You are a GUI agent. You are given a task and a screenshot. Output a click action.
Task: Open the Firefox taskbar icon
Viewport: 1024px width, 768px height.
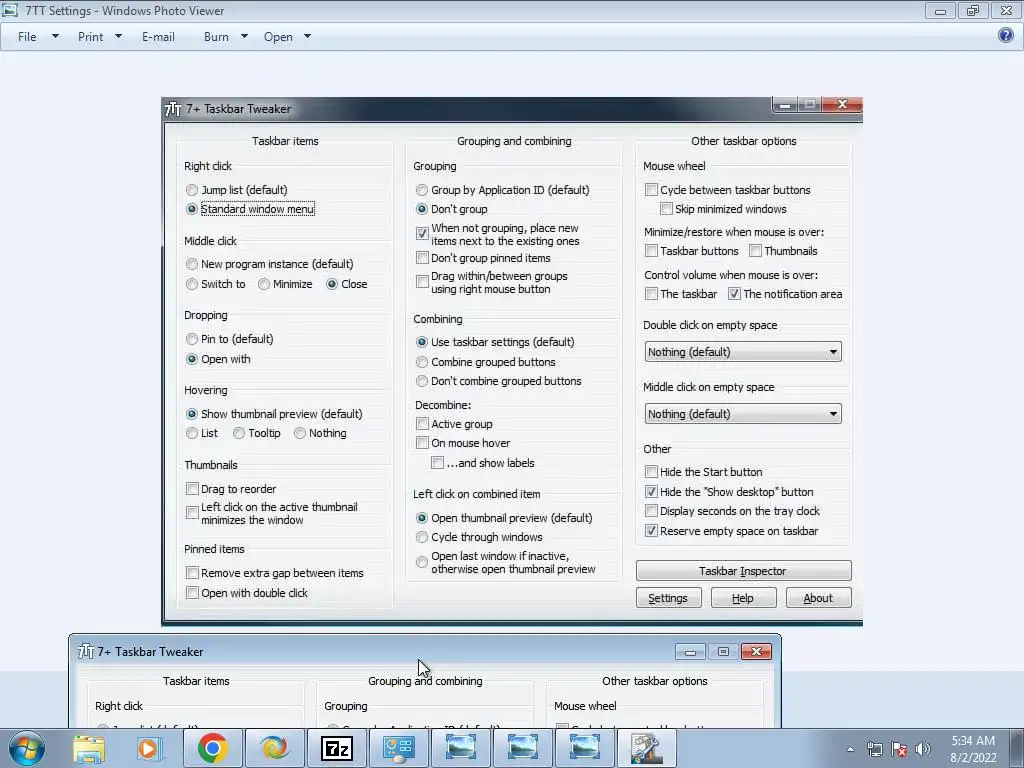pos(274,748)
